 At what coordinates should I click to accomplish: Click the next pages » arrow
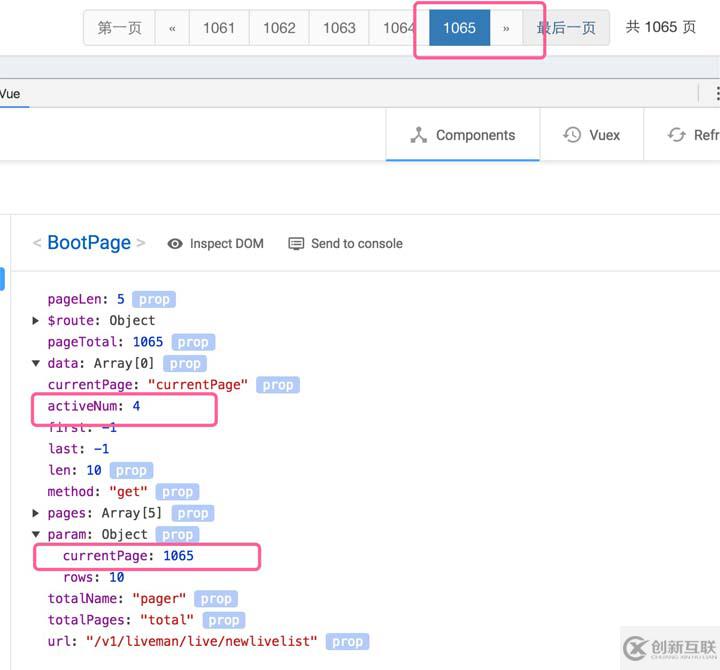[506, 28]
